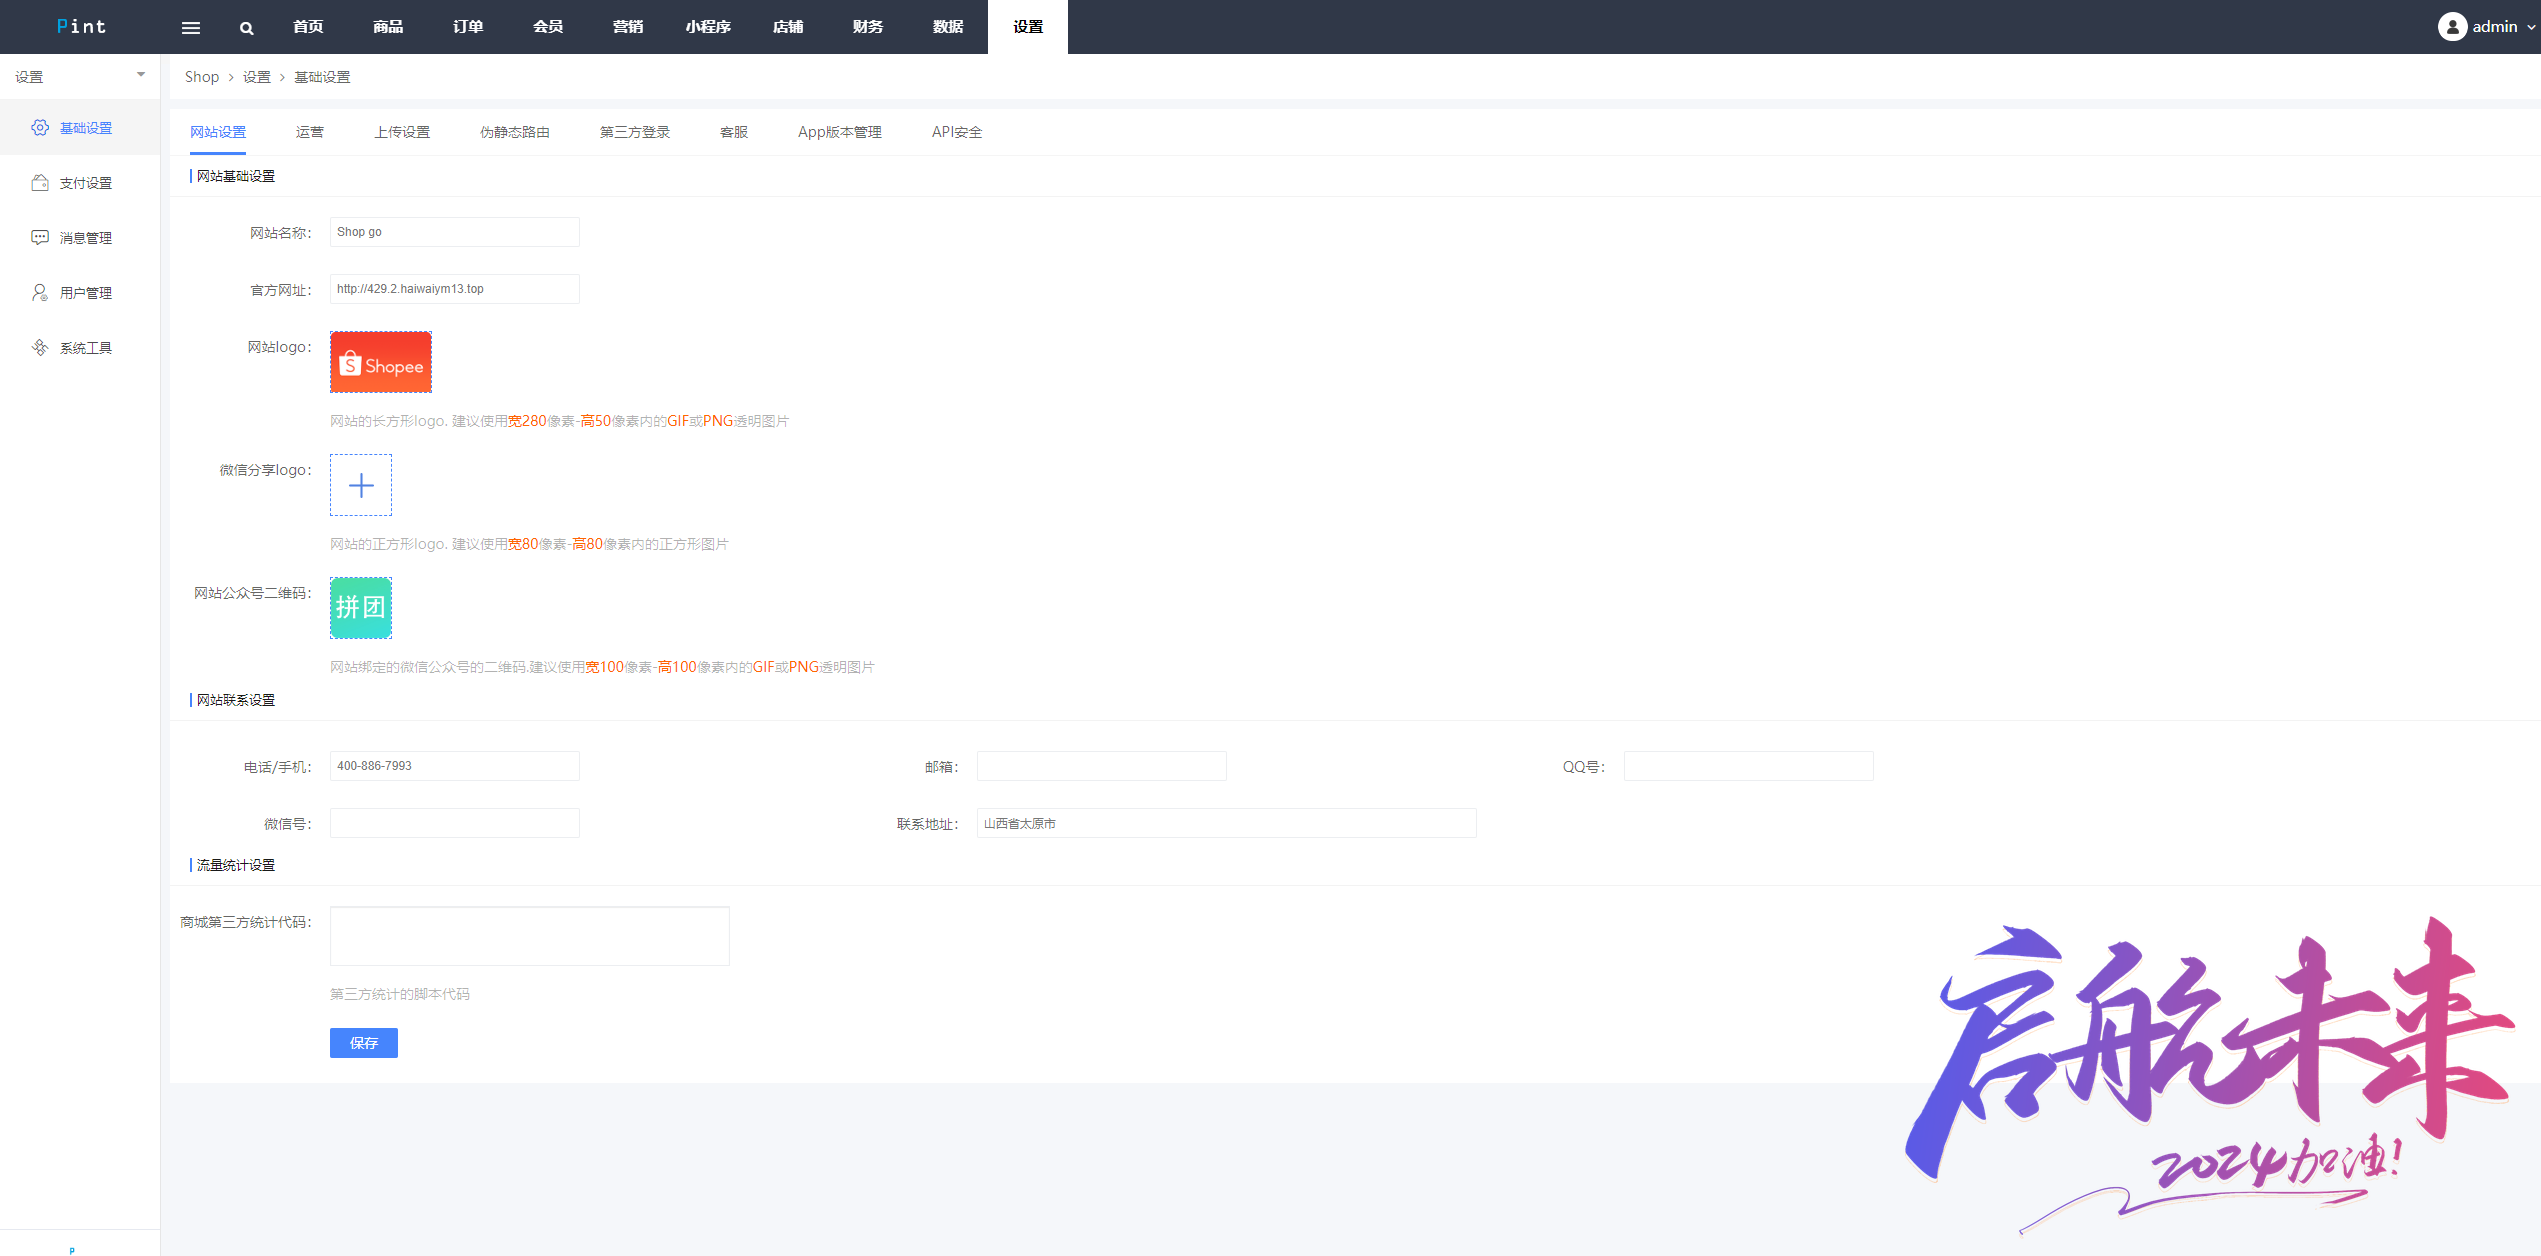Upload image via plus icon for 微信分享logo
Screen dimensions: 2541x1256
tap(361, 485)
